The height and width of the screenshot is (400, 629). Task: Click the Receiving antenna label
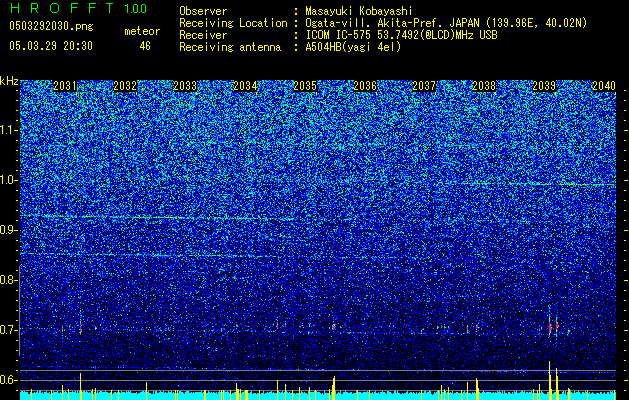(x=230, y=47)
